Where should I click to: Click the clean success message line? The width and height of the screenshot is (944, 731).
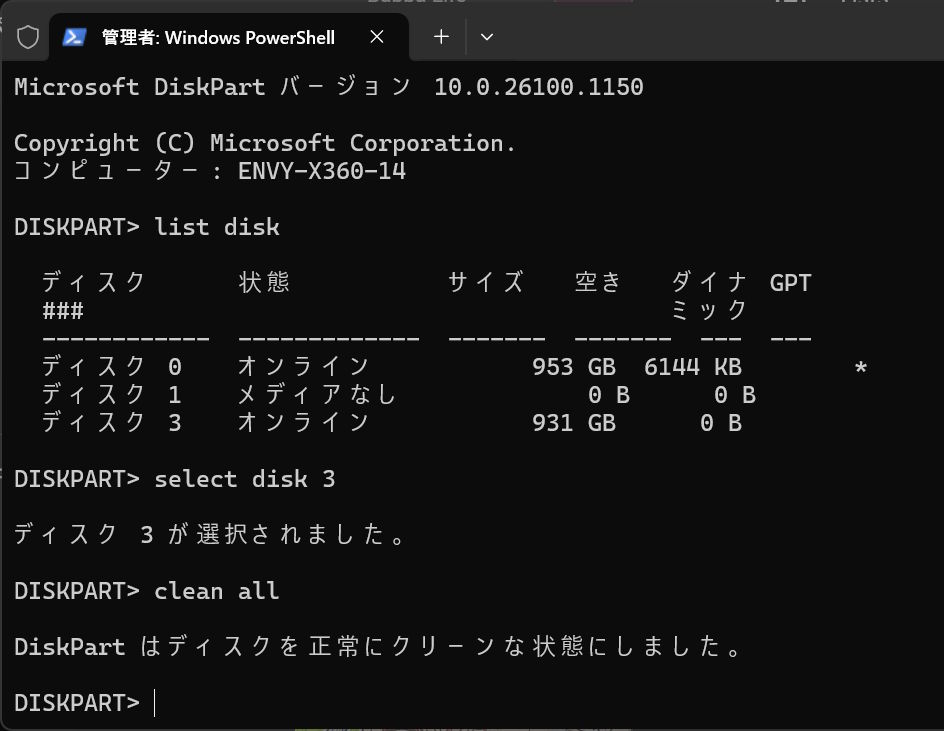tap(379, 647)
